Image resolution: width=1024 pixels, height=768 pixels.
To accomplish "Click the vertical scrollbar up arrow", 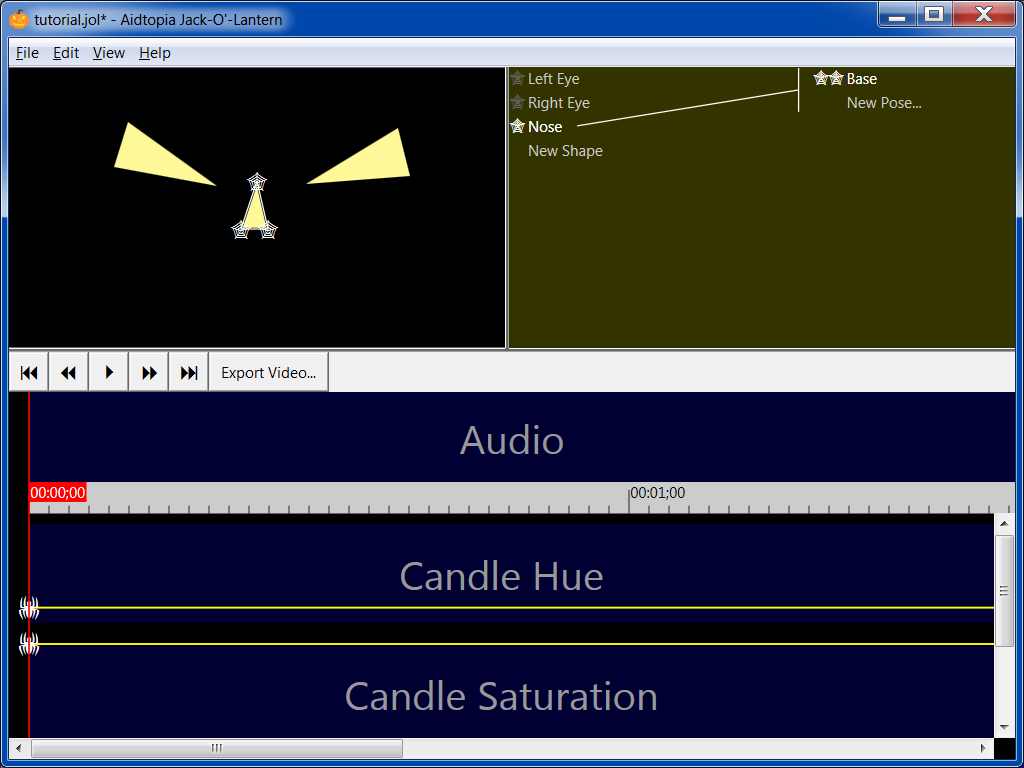I will [1004, 524].
